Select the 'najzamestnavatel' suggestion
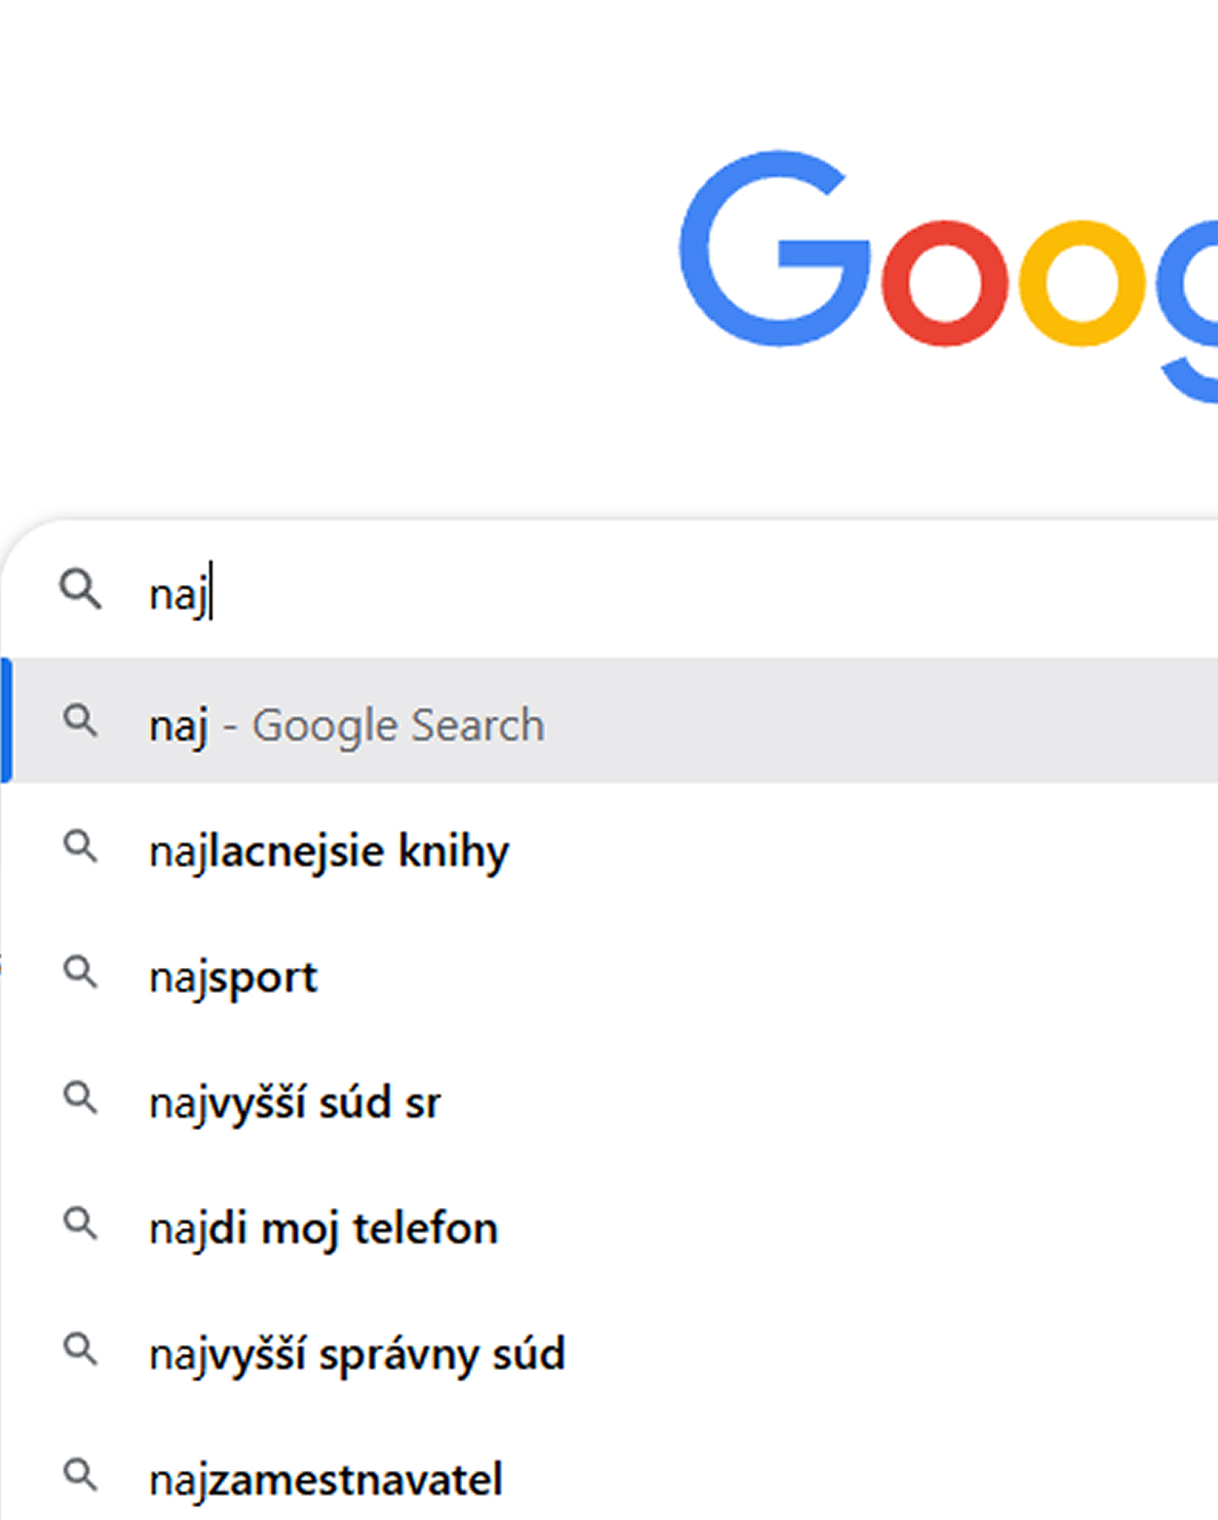The width and height of the screenshot is (1218, 1520). click(x=610, y=1475)
